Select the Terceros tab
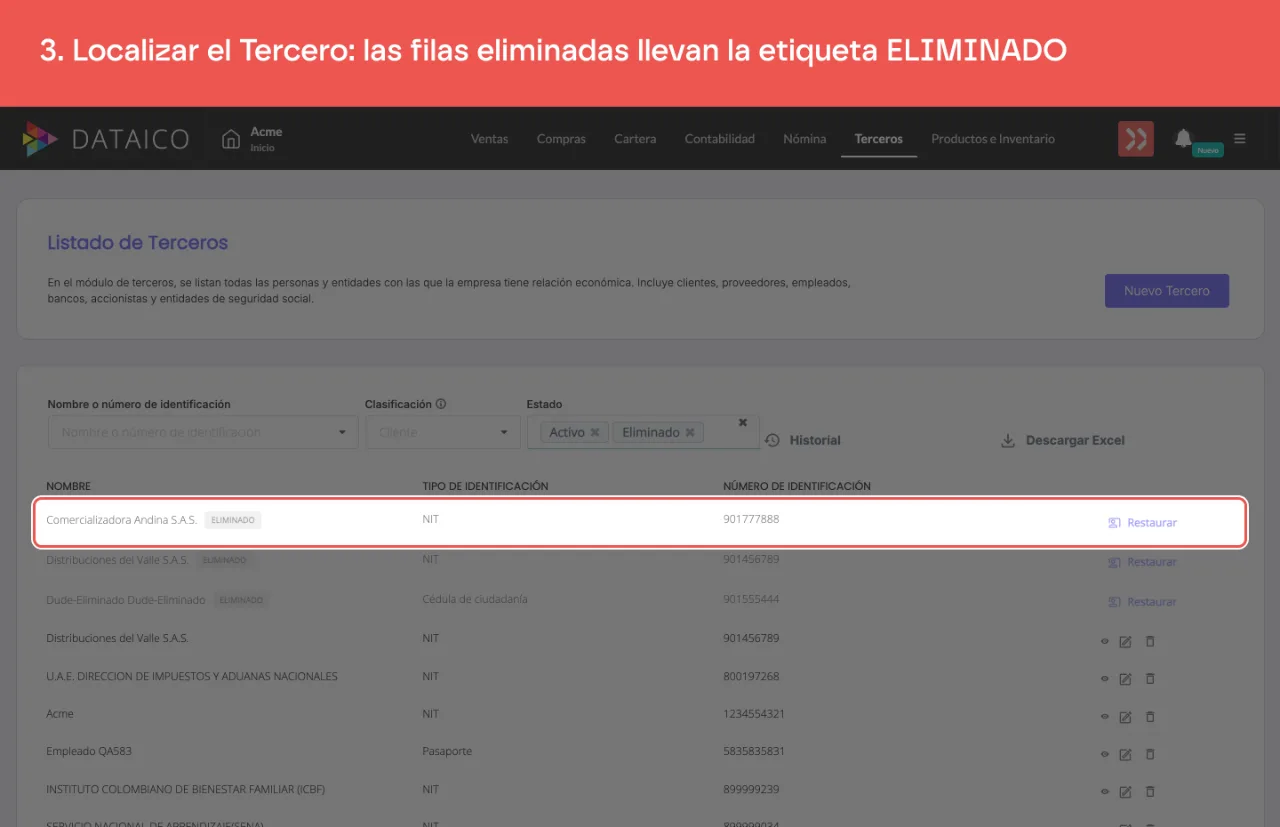This screenshot has width=1280, height=827. click(x=879, y=139)
